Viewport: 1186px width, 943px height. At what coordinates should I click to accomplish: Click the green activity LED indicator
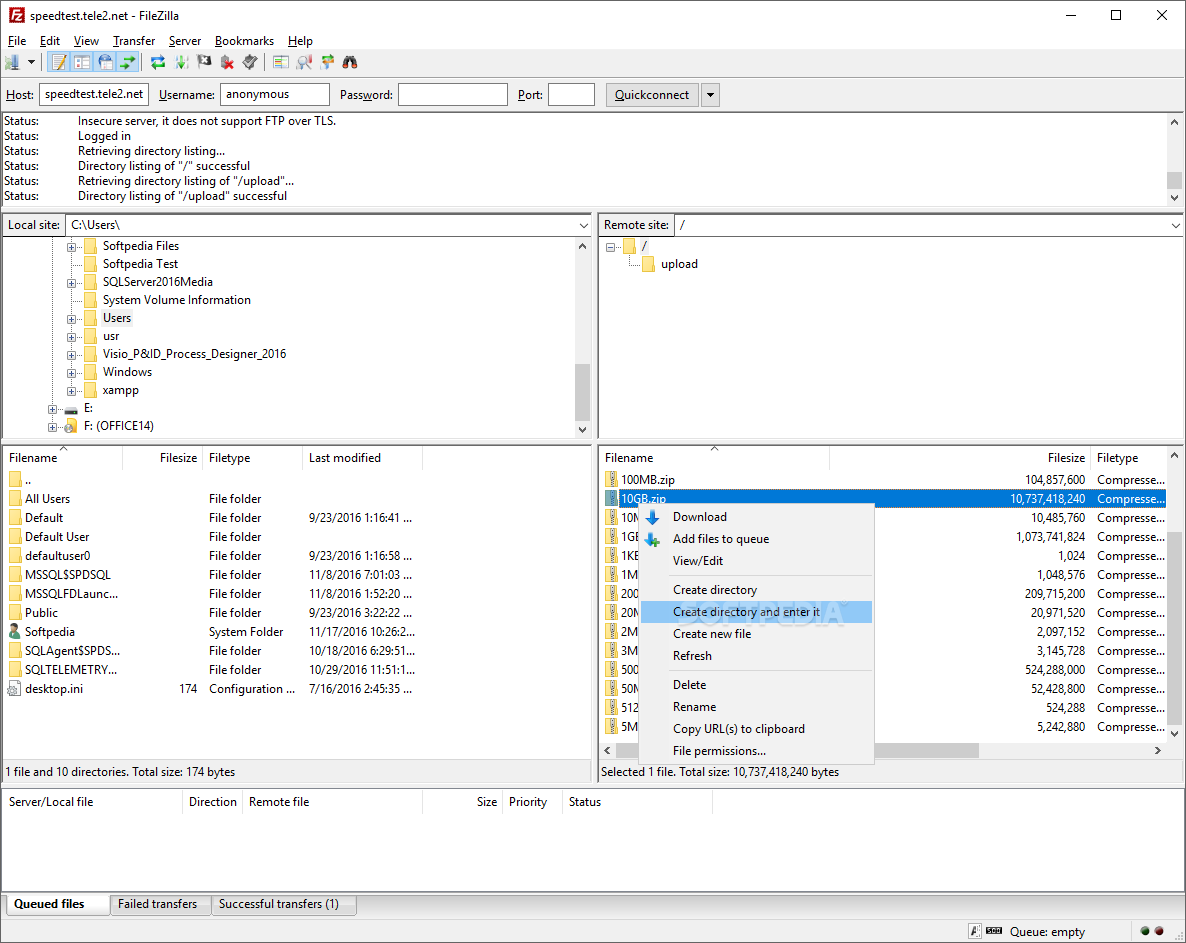tap(1145, 931)
